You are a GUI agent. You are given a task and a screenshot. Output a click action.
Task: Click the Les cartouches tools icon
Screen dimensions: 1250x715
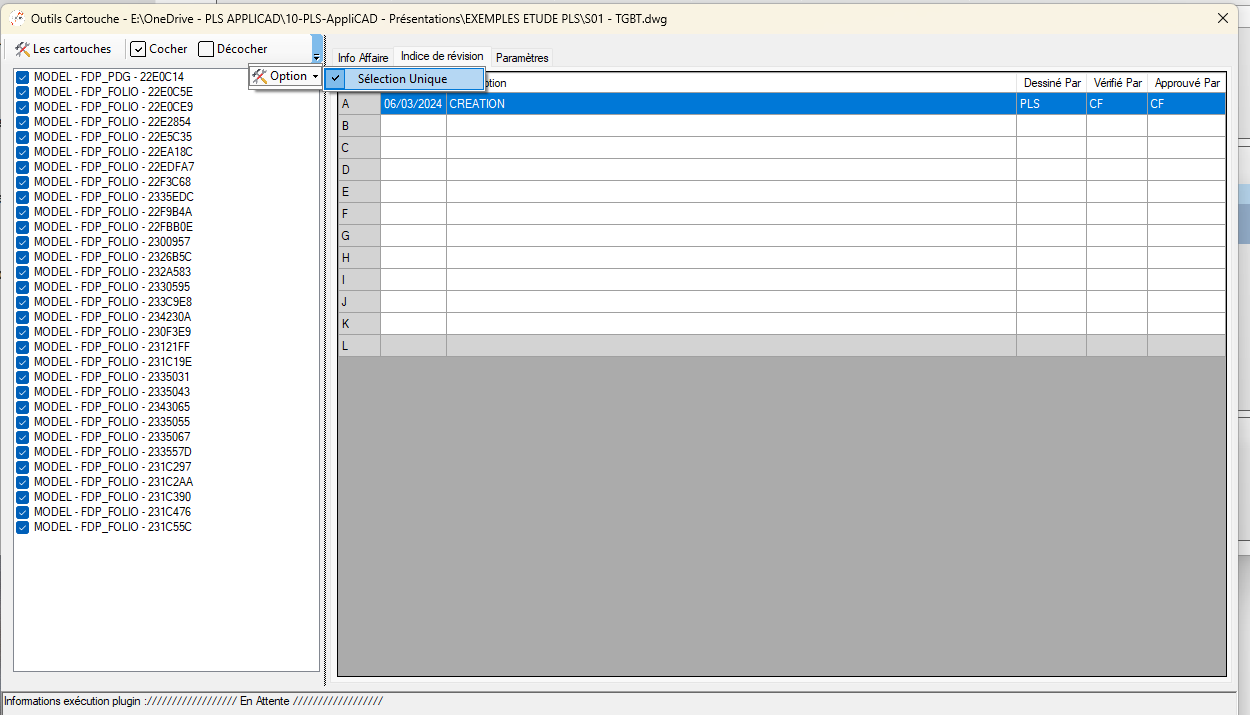coord(22,49)
